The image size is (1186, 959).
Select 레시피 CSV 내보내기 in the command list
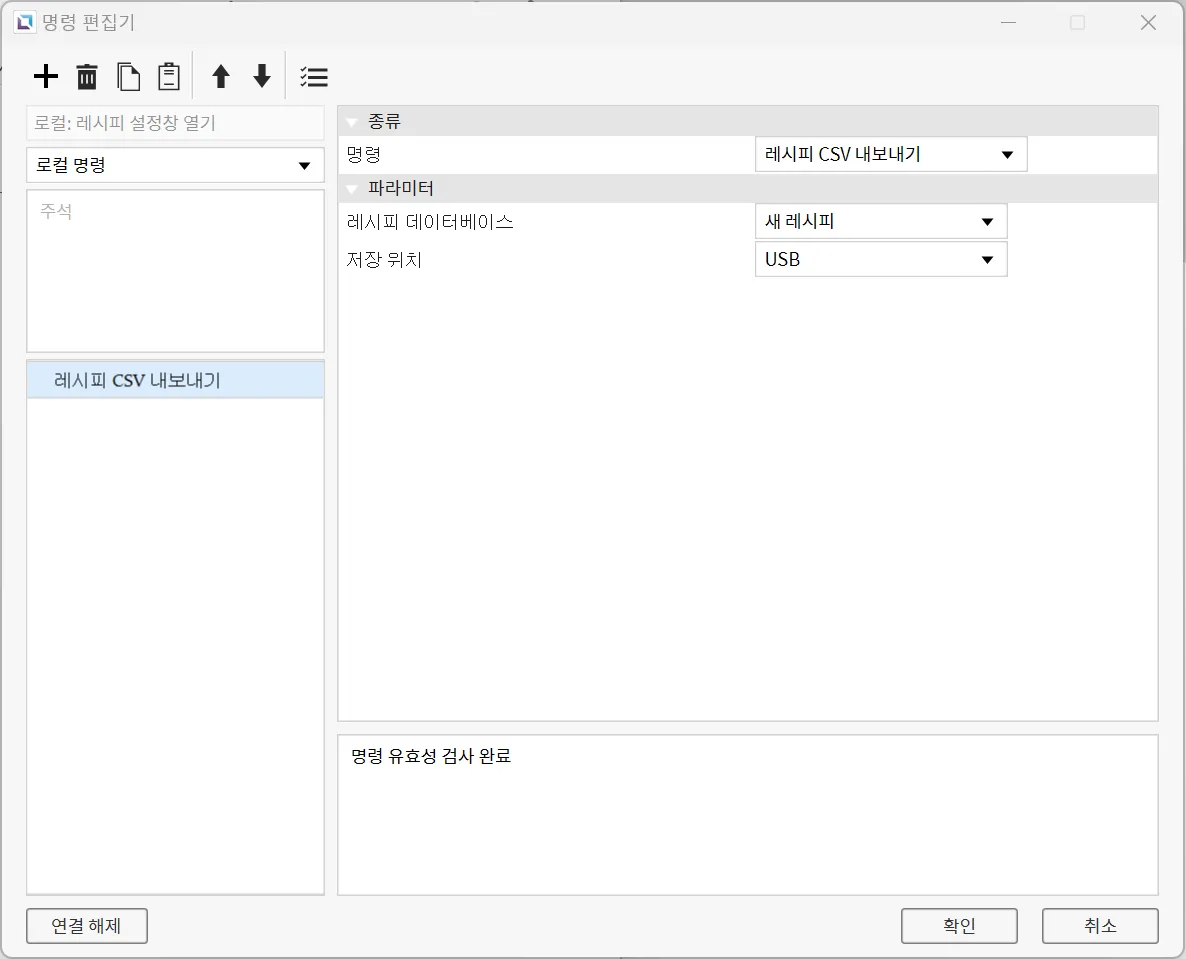pos(137,380)
